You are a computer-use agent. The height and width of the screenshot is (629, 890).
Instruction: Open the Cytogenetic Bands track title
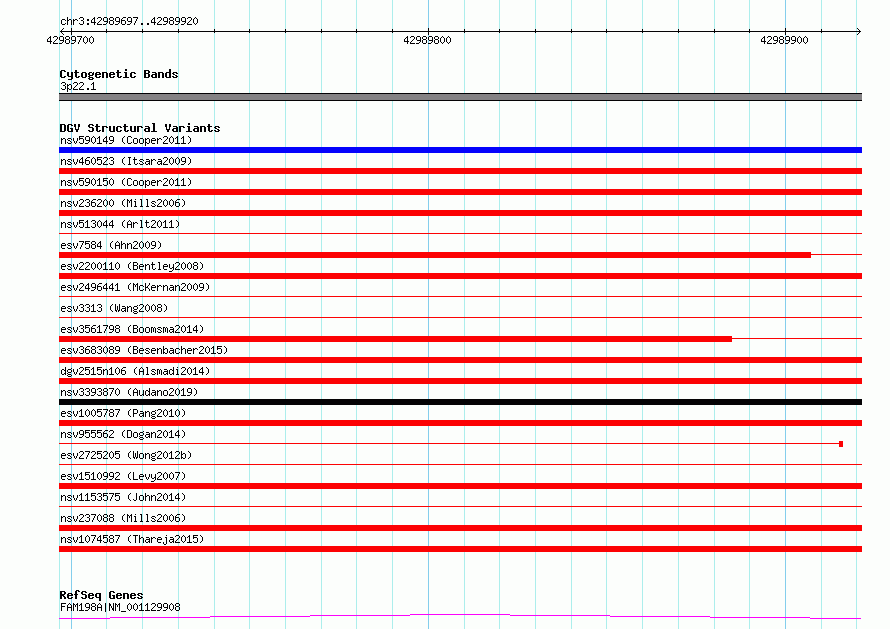(119, 74)
